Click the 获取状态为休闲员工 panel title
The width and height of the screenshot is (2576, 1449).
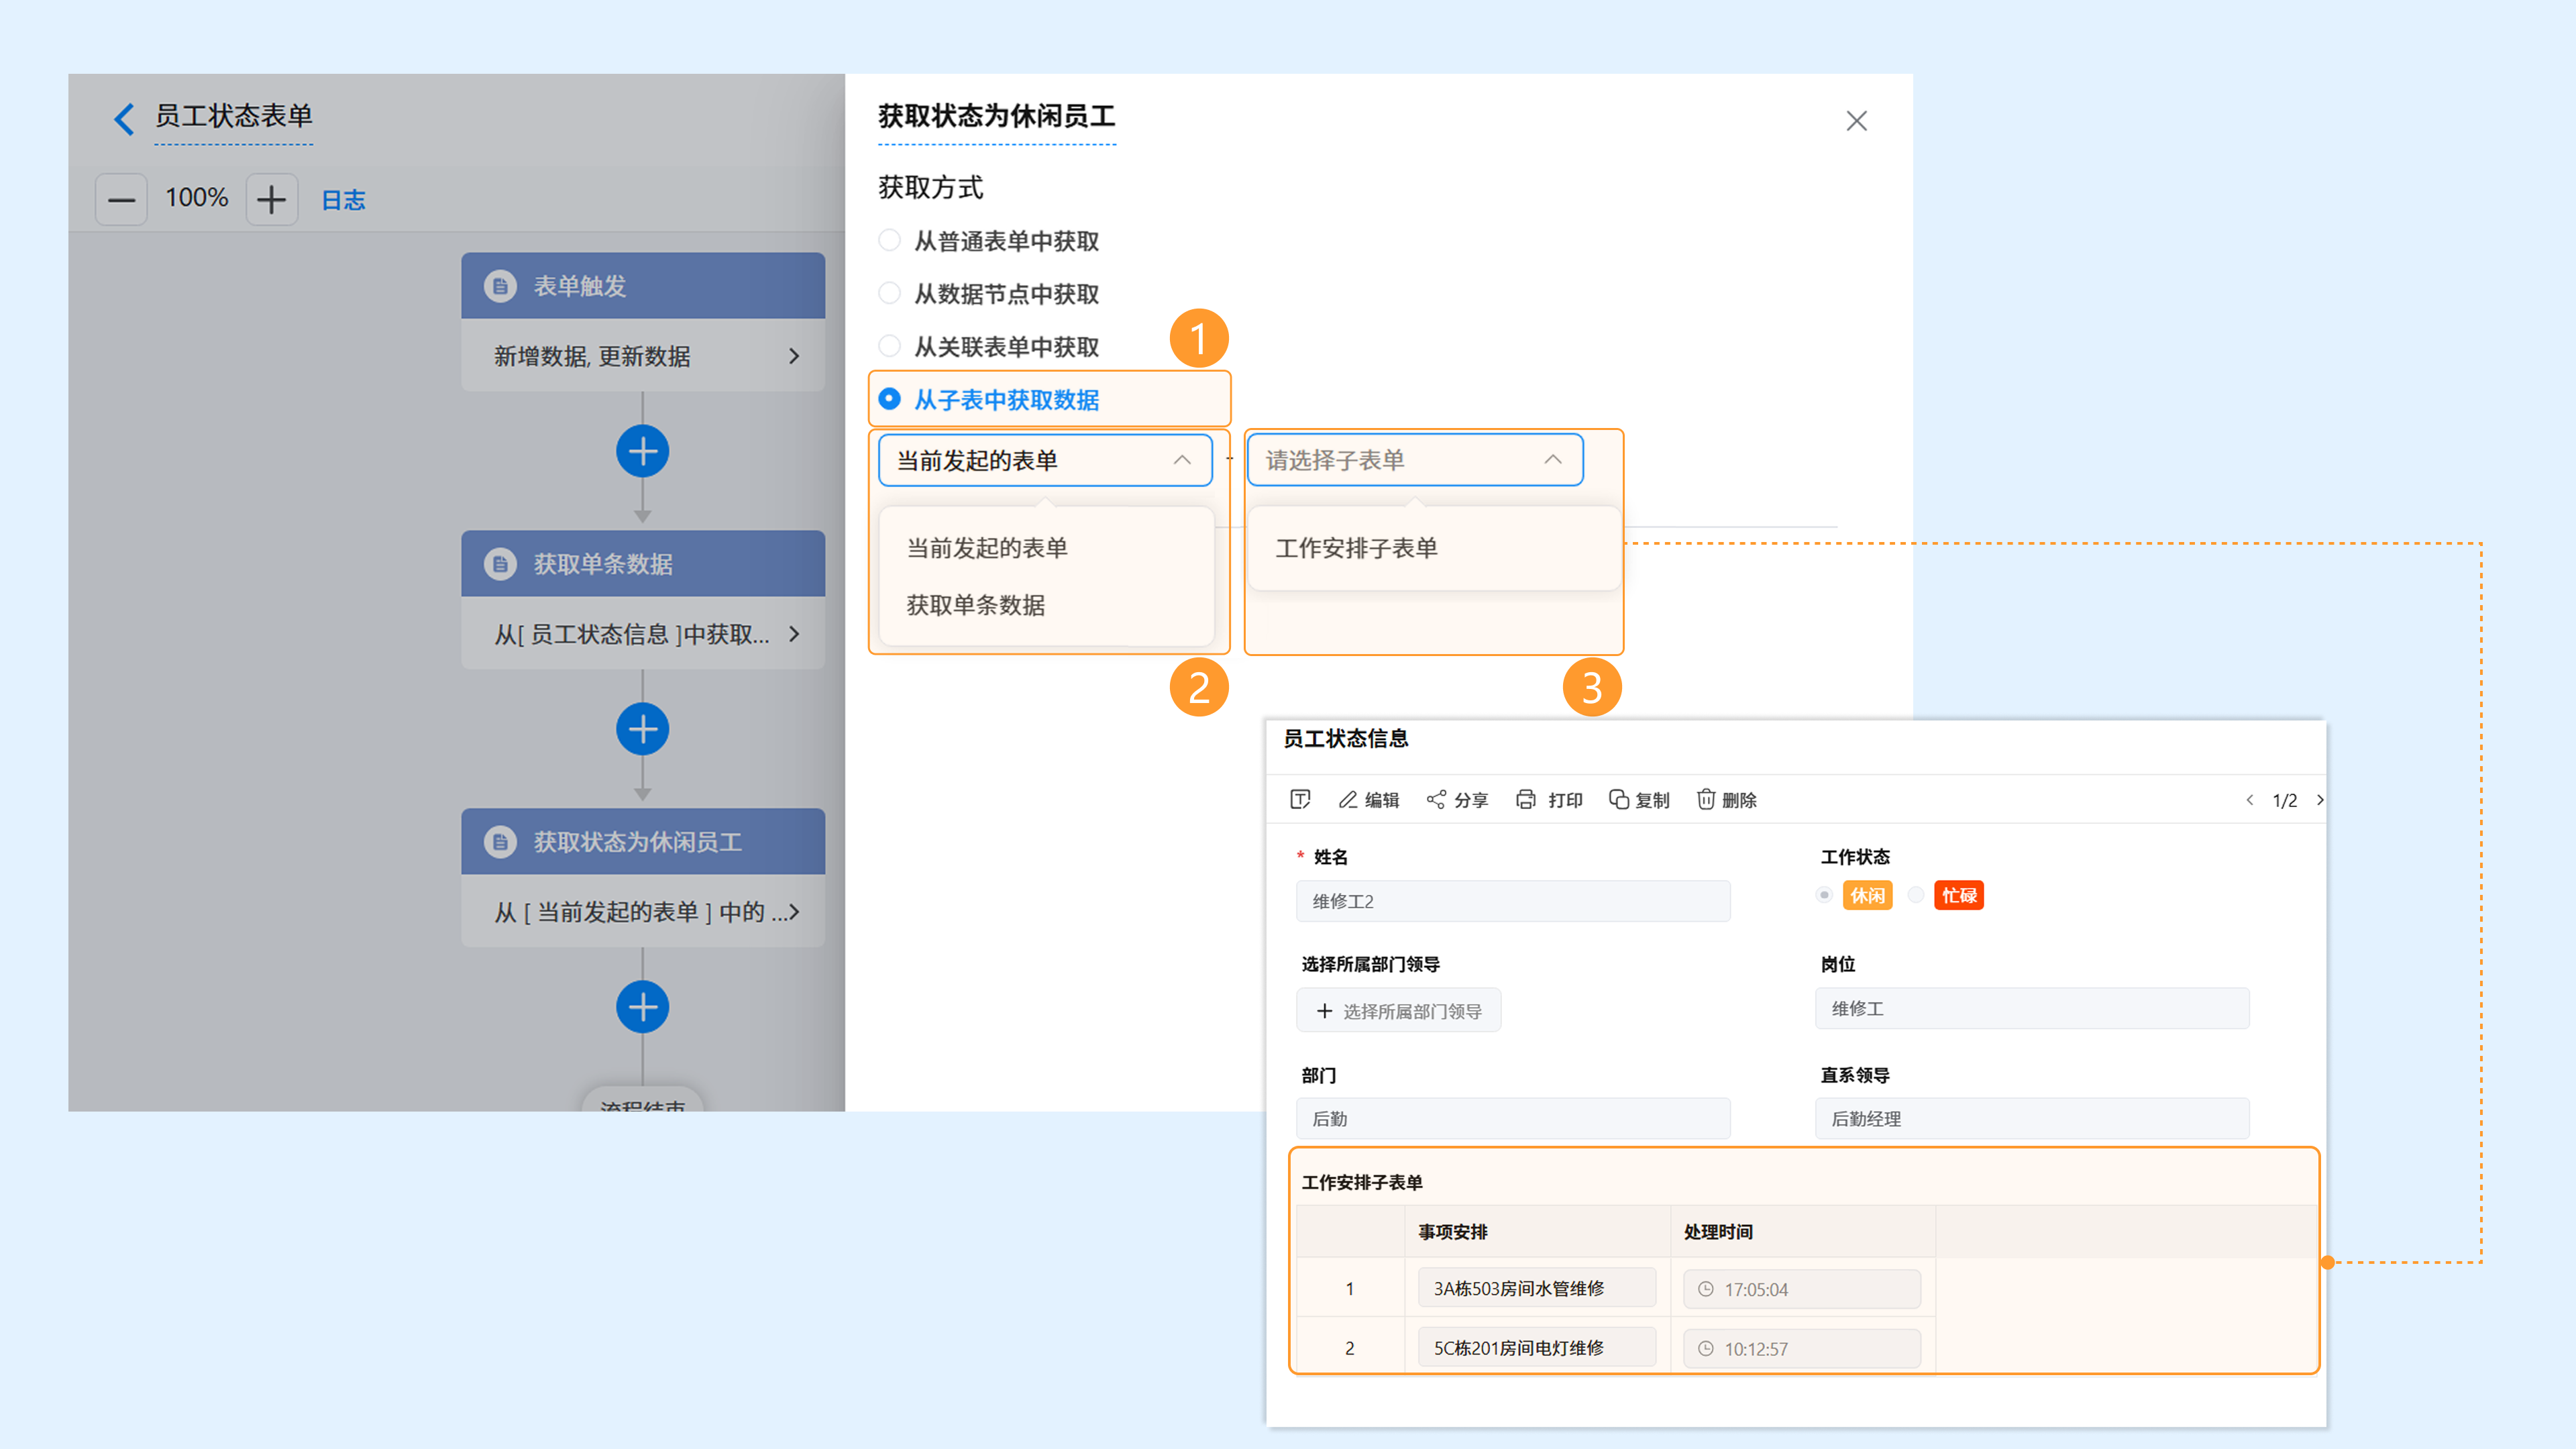coord(997,116)
